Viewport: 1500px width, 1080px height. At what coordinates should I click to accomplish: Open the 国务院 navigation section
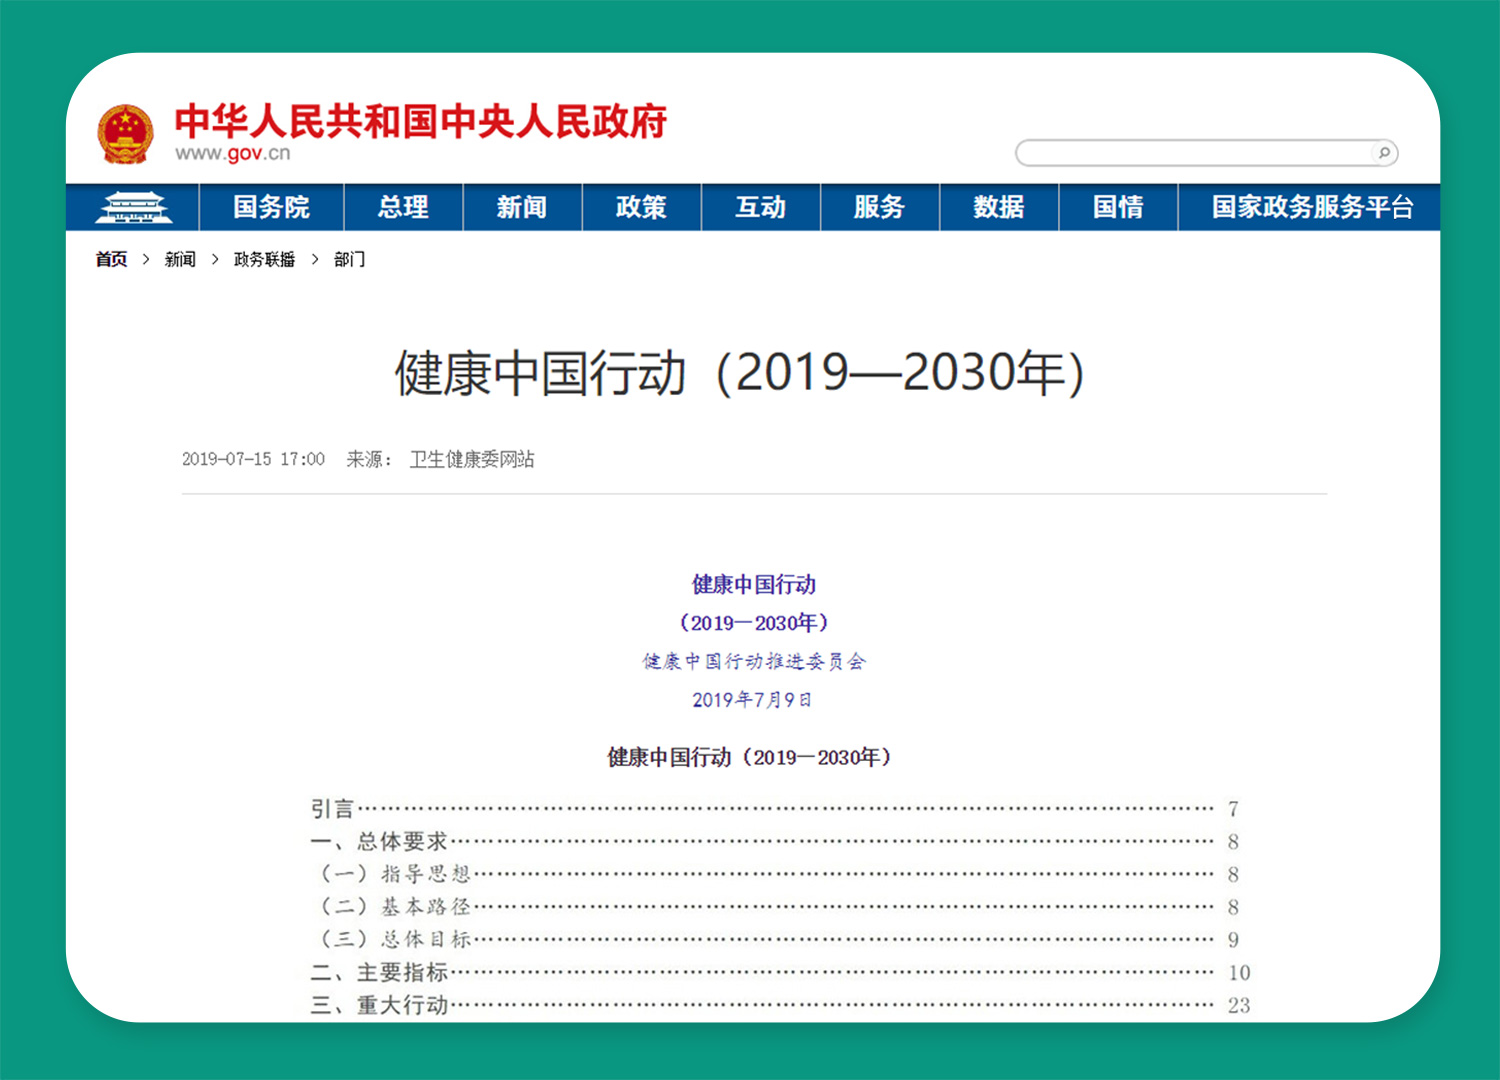click(x=272, y=207)
